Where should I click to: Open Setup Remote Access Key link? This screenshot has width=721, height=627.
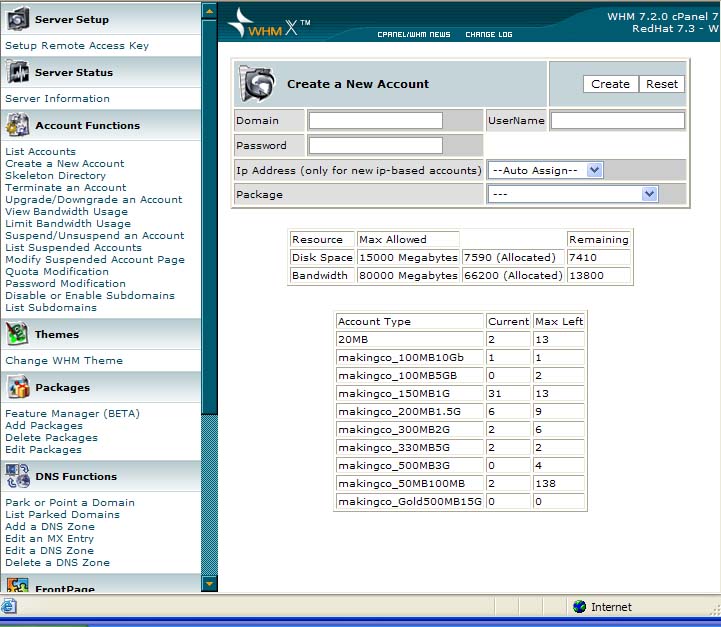(77, 46)
